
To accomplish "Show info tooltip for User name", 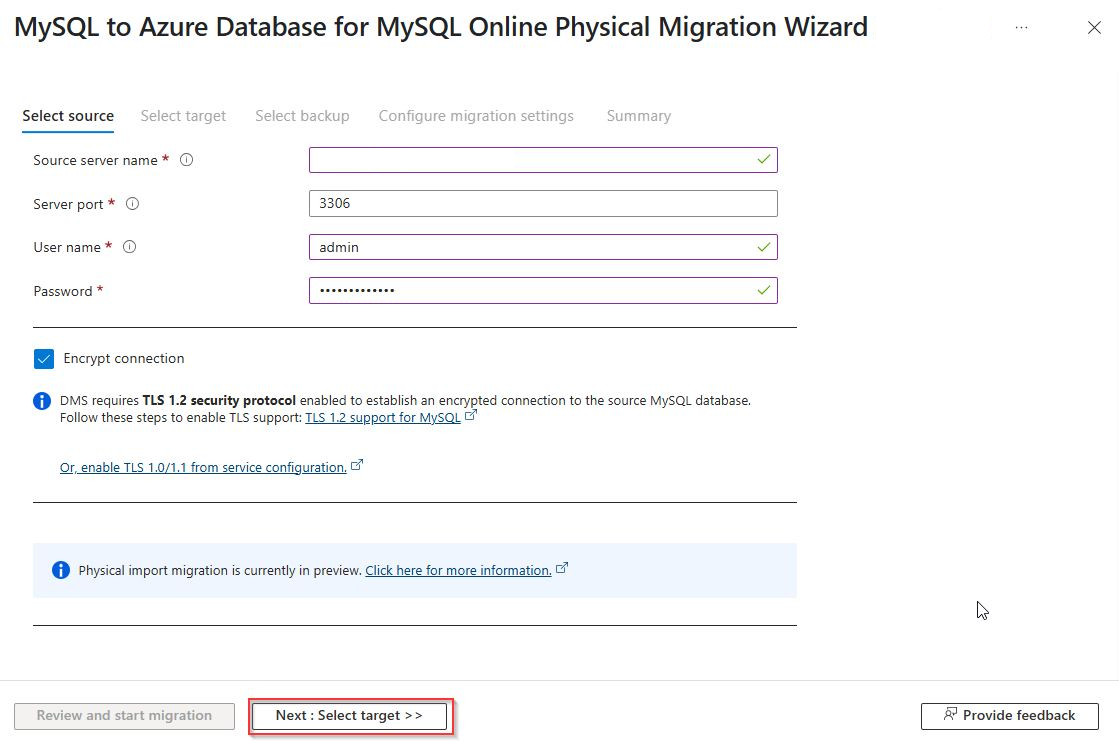I will click(x=129, y=247).
